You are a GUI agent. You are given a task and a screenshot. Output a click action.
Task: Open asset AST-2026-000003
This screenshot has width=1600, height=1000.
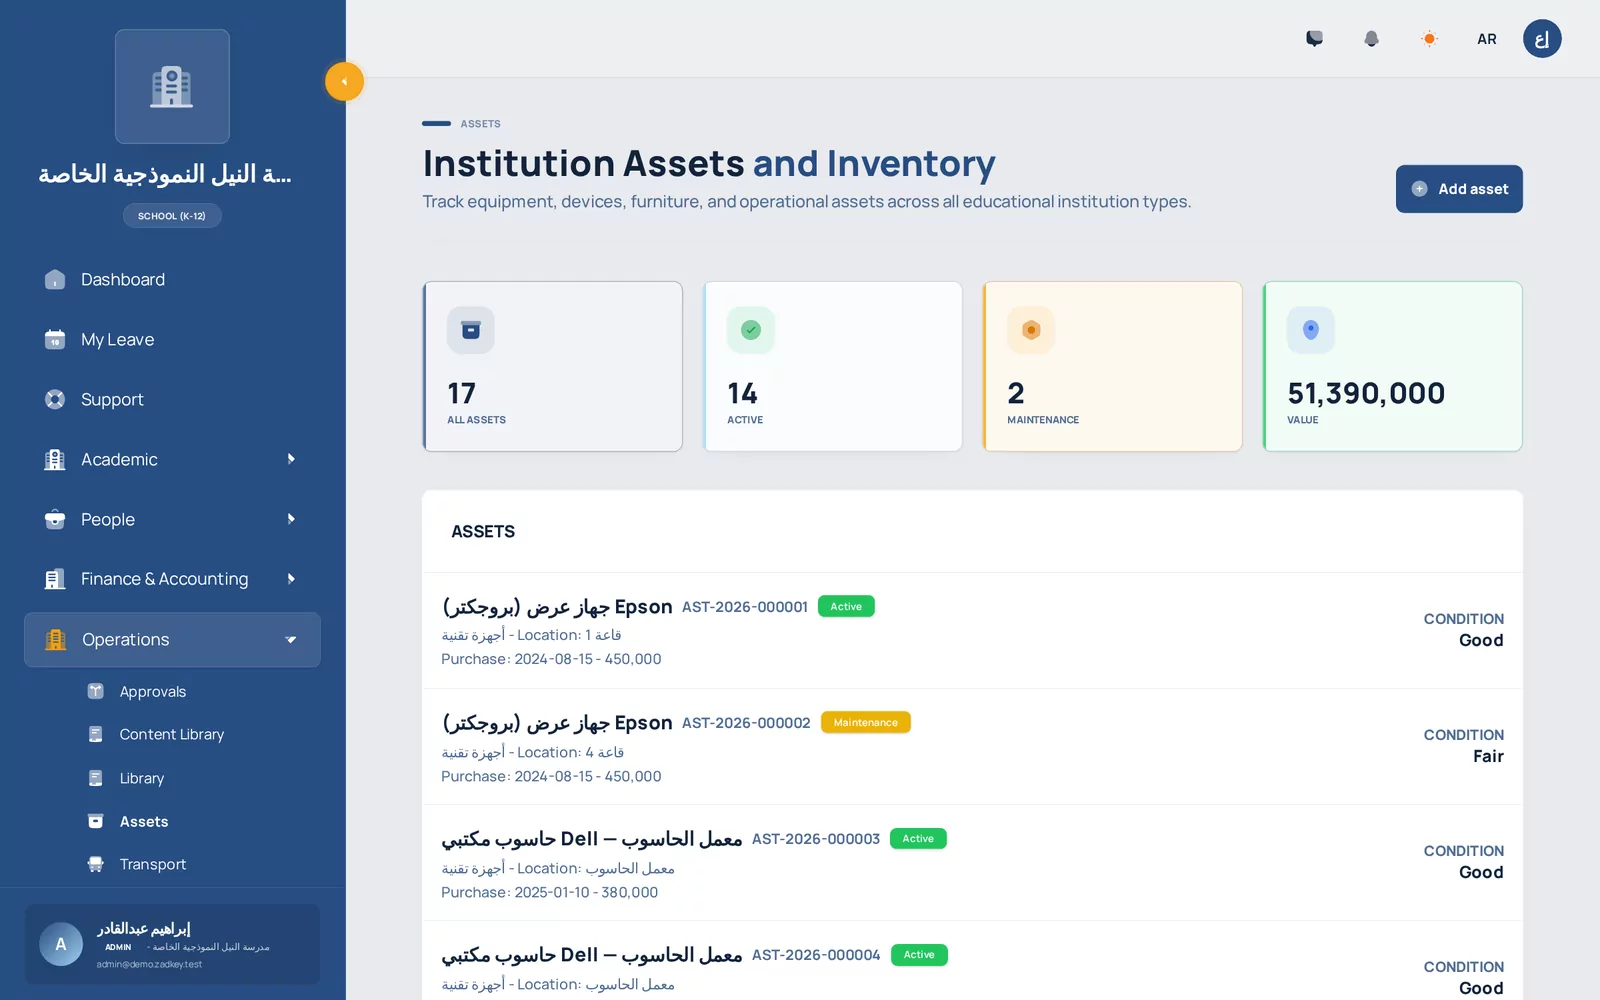tap(972, 863)
